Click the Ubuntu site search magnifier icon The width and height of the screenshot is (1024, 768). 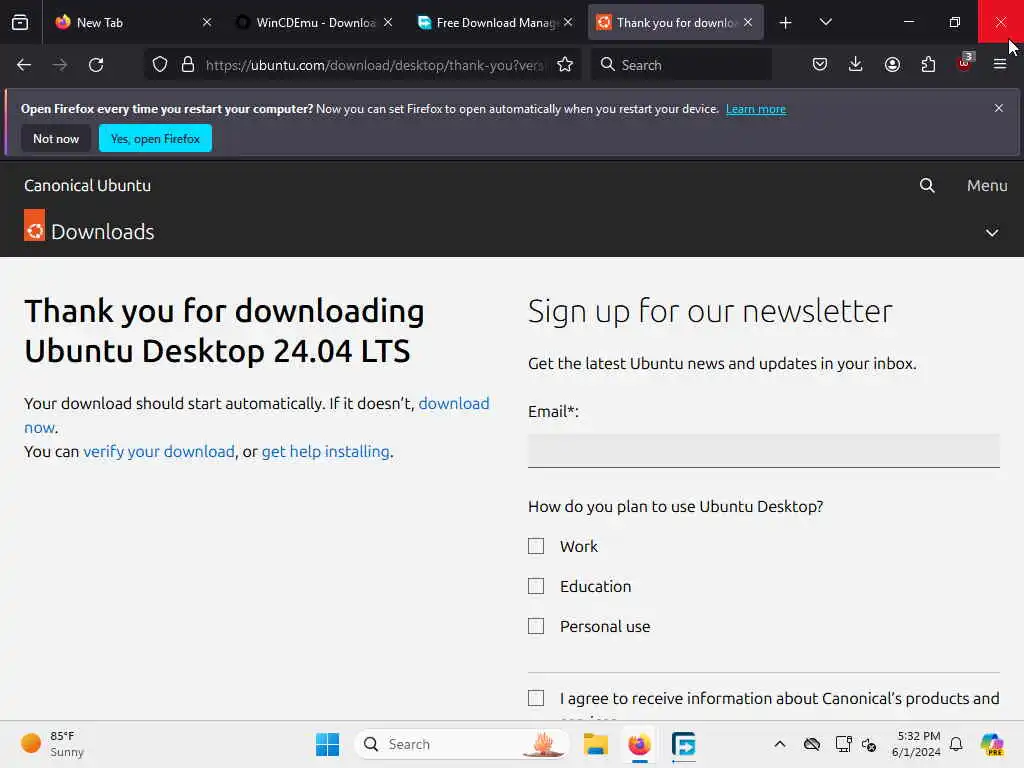pos(927,185)
